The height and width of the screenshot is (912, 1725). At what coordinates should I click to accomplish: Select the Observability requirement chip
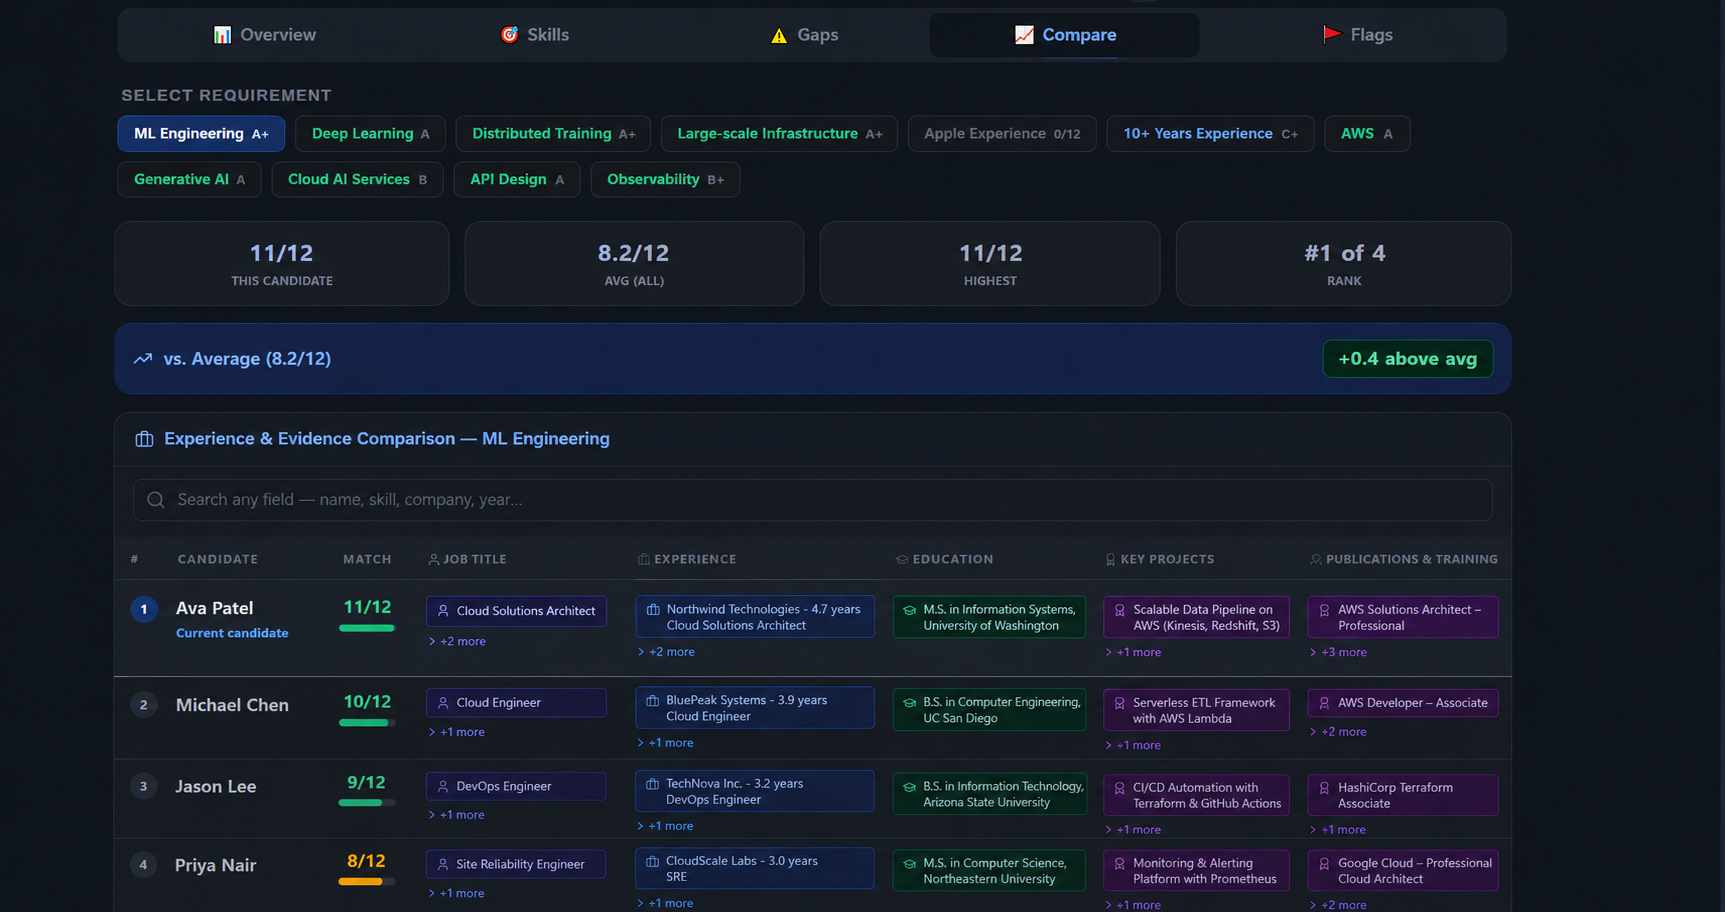pos(665,180)
